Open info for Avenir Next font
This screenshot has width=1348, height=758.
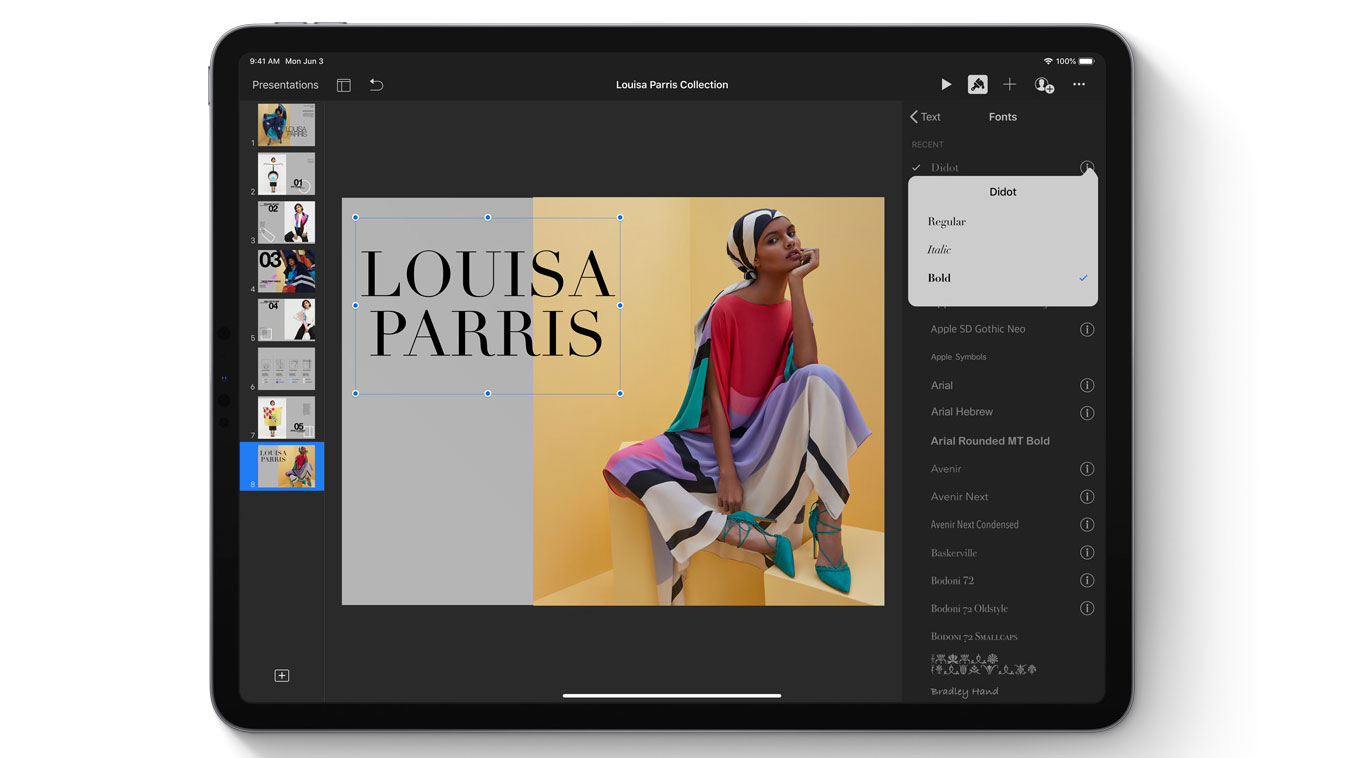pyautogui.click(x=1087, y=497)
